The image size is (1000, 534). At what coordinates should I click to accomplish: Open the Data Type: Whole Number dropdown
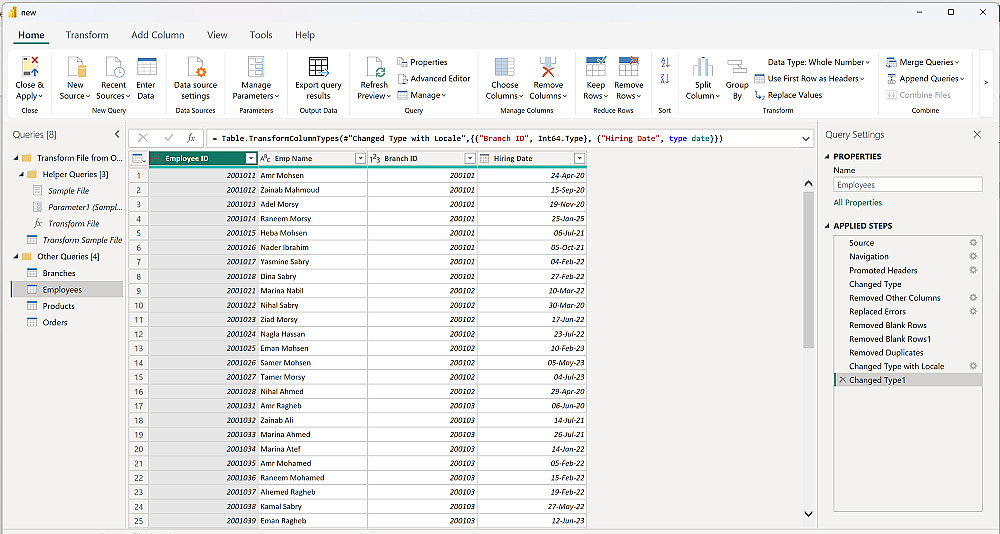[x=818, y=62]
